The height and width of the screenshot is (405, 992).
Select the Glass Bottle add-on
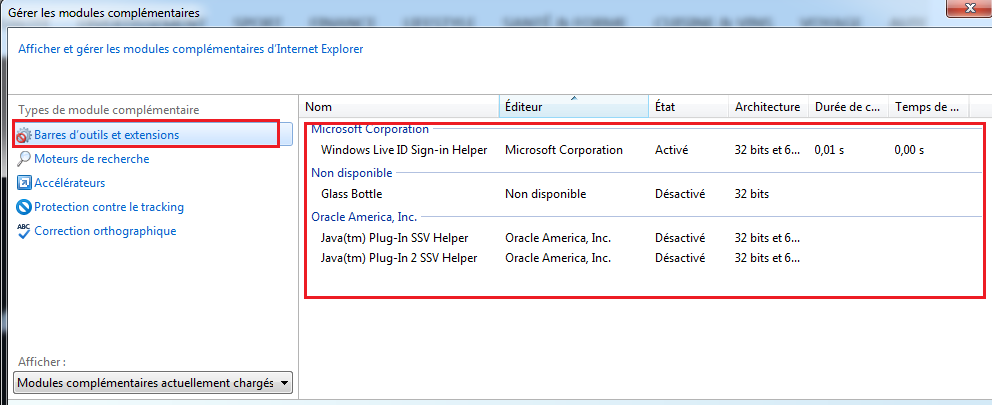tap(644, 194)
